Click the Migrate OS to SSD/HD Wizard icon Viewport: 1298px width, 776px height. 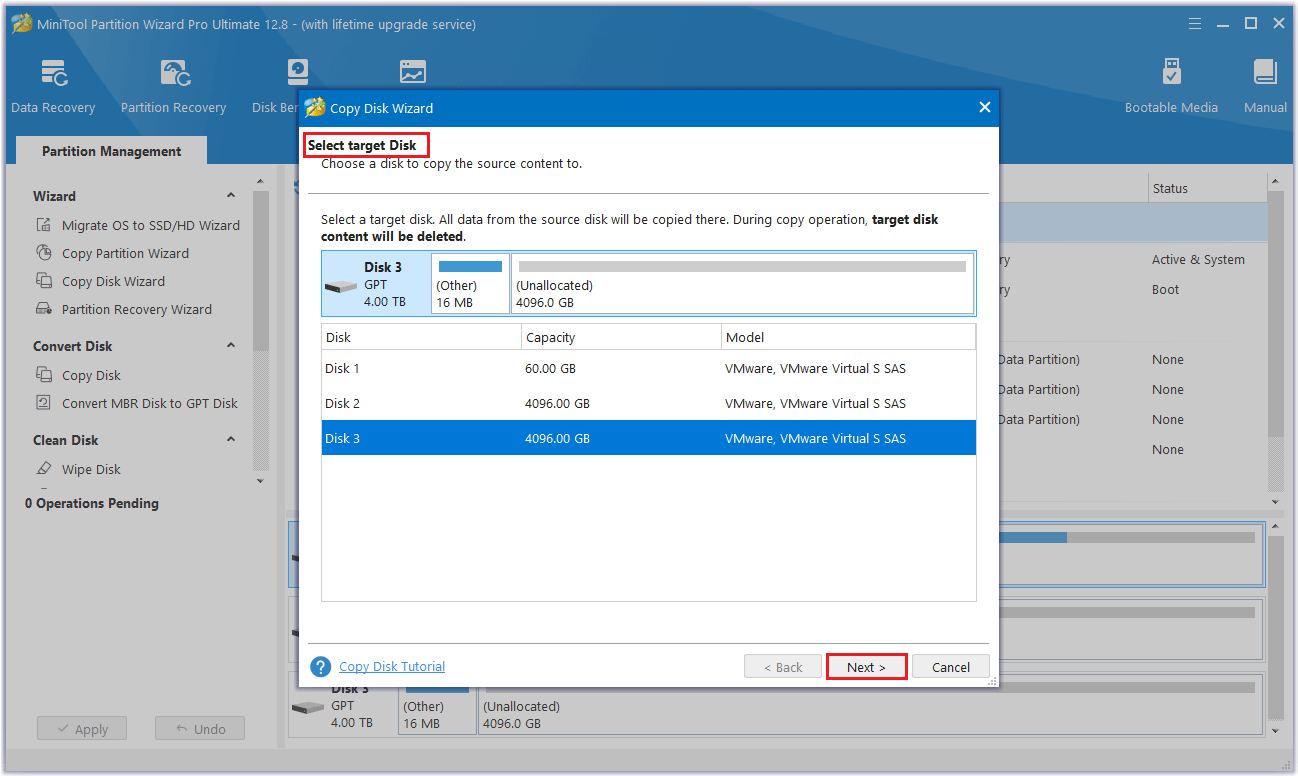point(44,225)
